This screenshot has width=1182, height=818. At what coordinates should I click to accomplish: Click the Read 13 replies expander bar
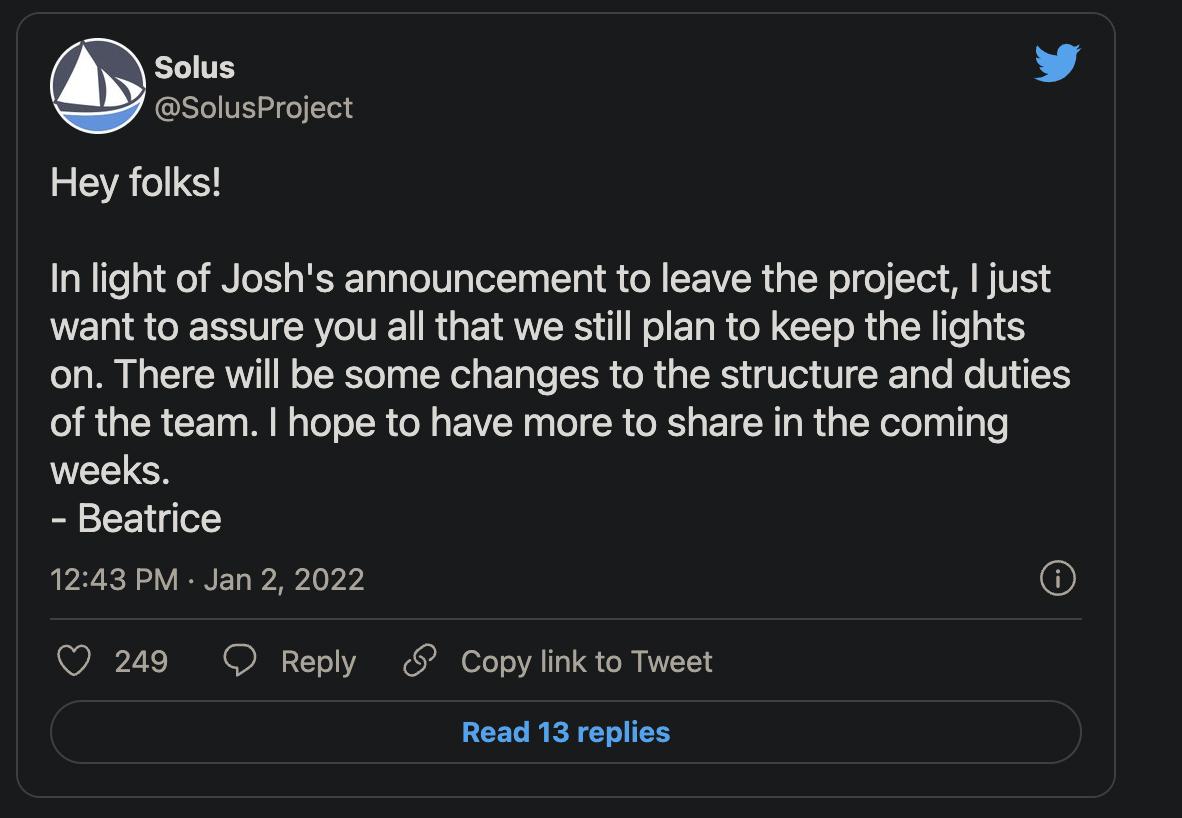click(565, 732)
